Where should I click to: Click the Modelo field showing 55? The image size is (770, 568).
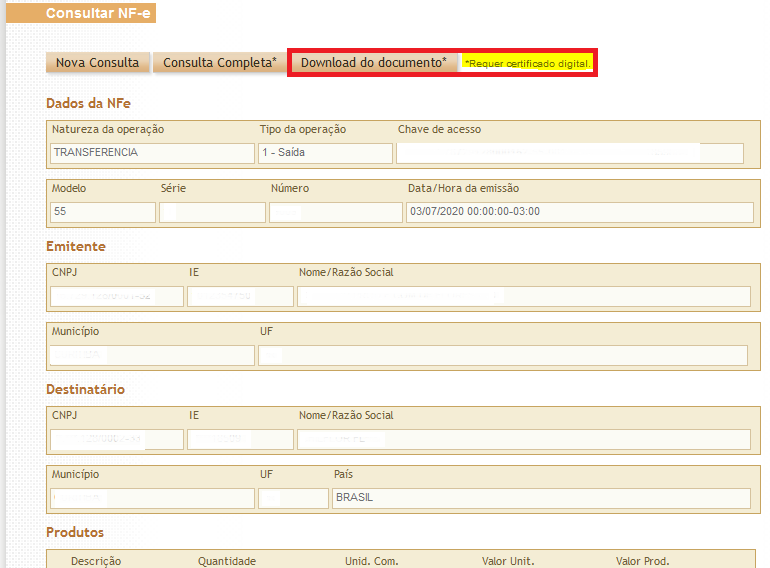pos(103,212)
